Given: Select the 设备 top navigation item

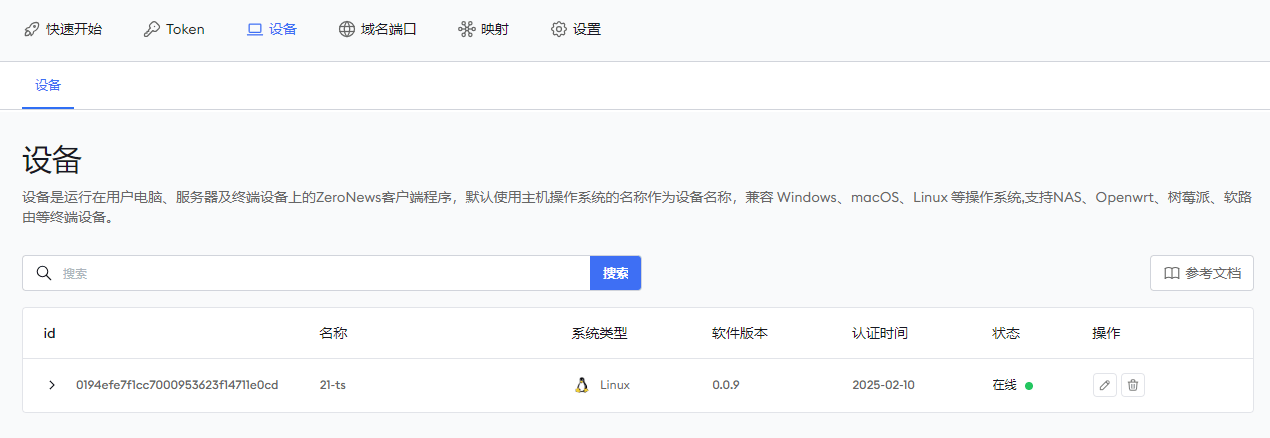Looking at the screenshot, I should coord(272,29).
